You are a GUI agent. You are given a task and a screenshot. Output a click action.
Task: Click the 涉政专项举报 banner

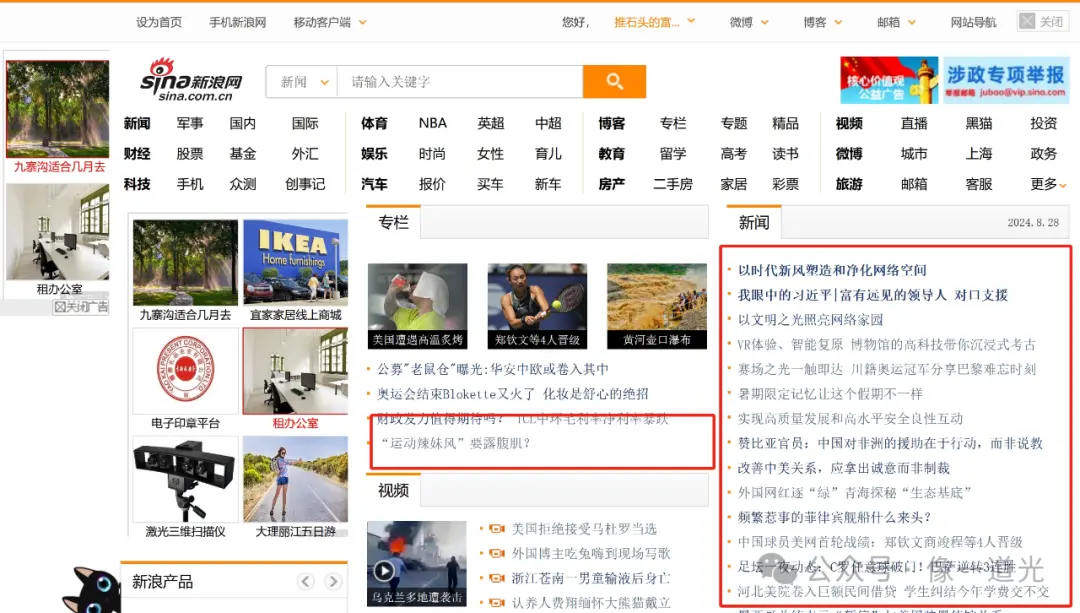pos(1006,81)
